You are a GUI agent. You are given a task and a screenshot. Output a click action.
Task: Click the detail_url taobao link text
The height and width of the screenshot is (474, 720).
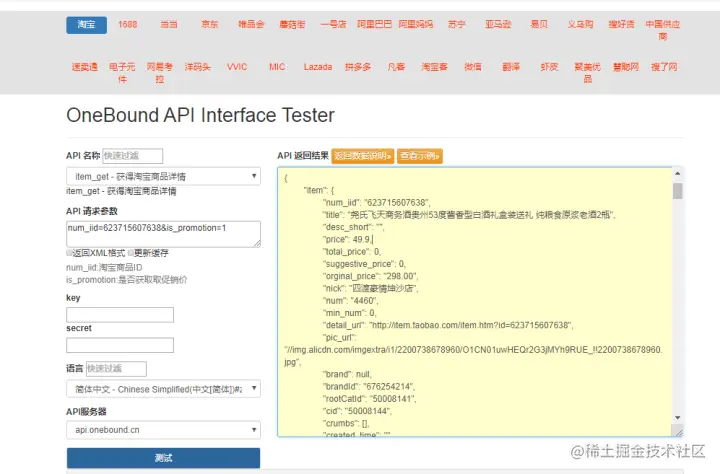(470, 325)
